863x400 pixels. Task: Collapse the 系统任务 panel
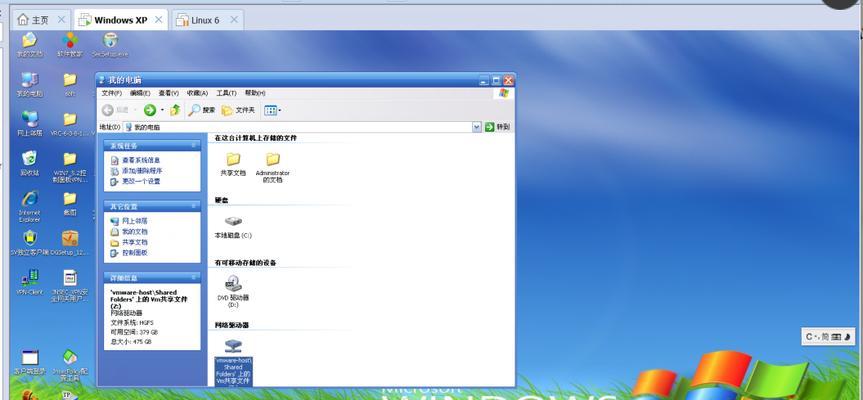coord(194,145)
